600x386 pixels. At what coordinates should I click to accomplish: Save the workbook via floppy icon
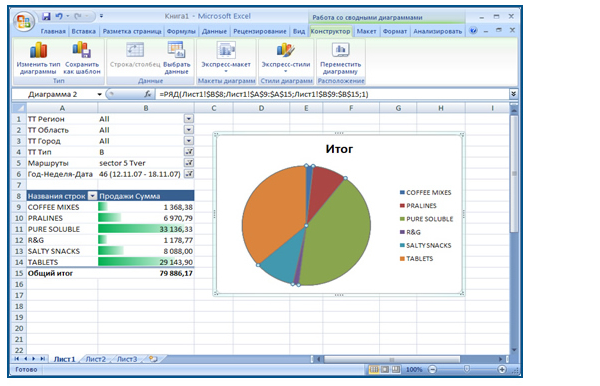[x=46, y=16]
